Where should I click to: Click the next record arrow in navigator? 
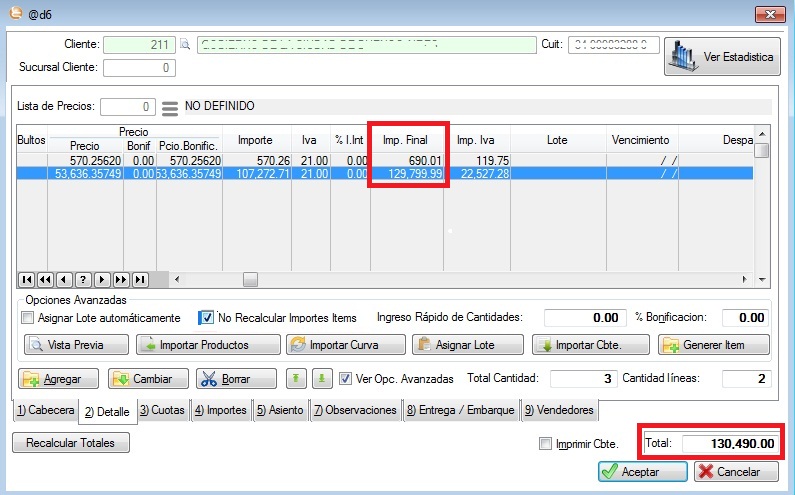(103, 279)
